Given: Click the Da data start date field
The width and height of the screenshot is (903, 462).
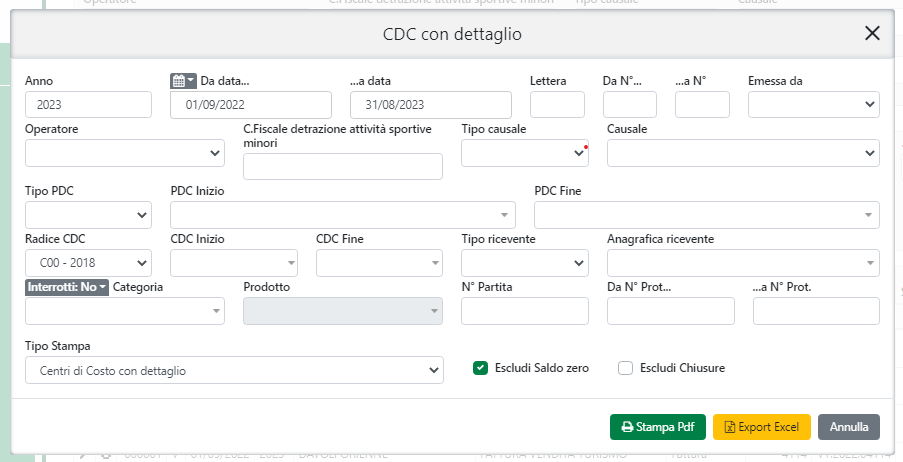Looking at the screenshot, I should pyautogui.click(x=251, y=105).
